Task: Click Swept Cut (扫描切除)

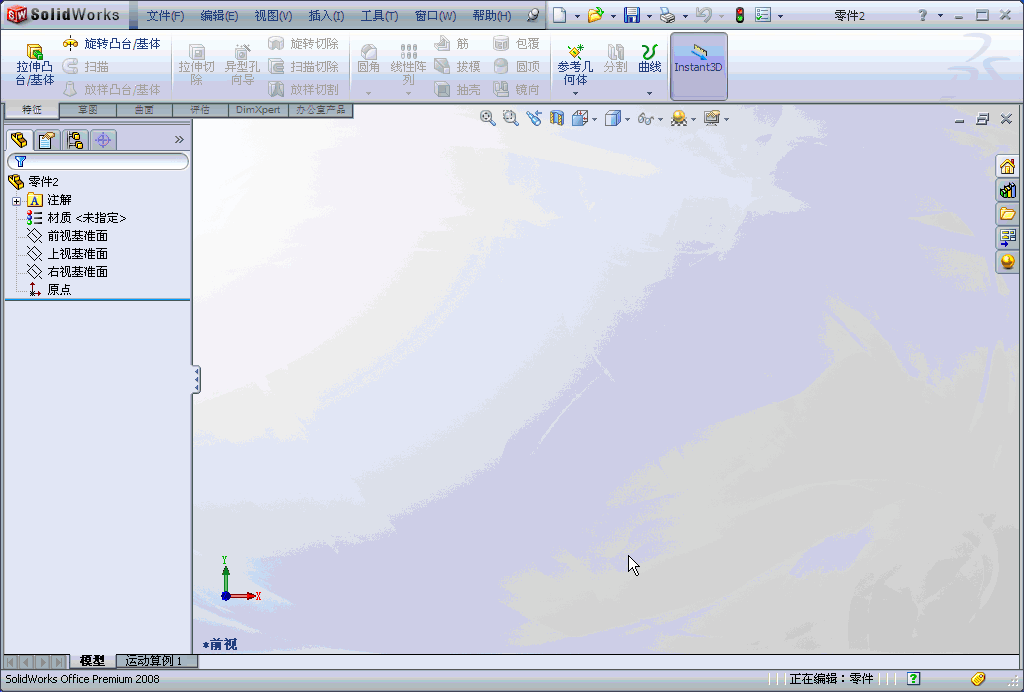Action: pos(304,66)
